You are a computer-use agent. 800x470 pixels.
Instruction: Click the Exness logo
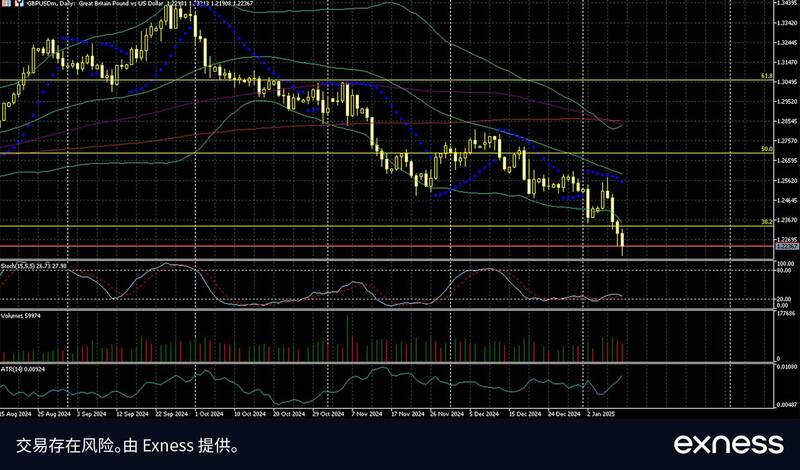click(x=727, y=443)
